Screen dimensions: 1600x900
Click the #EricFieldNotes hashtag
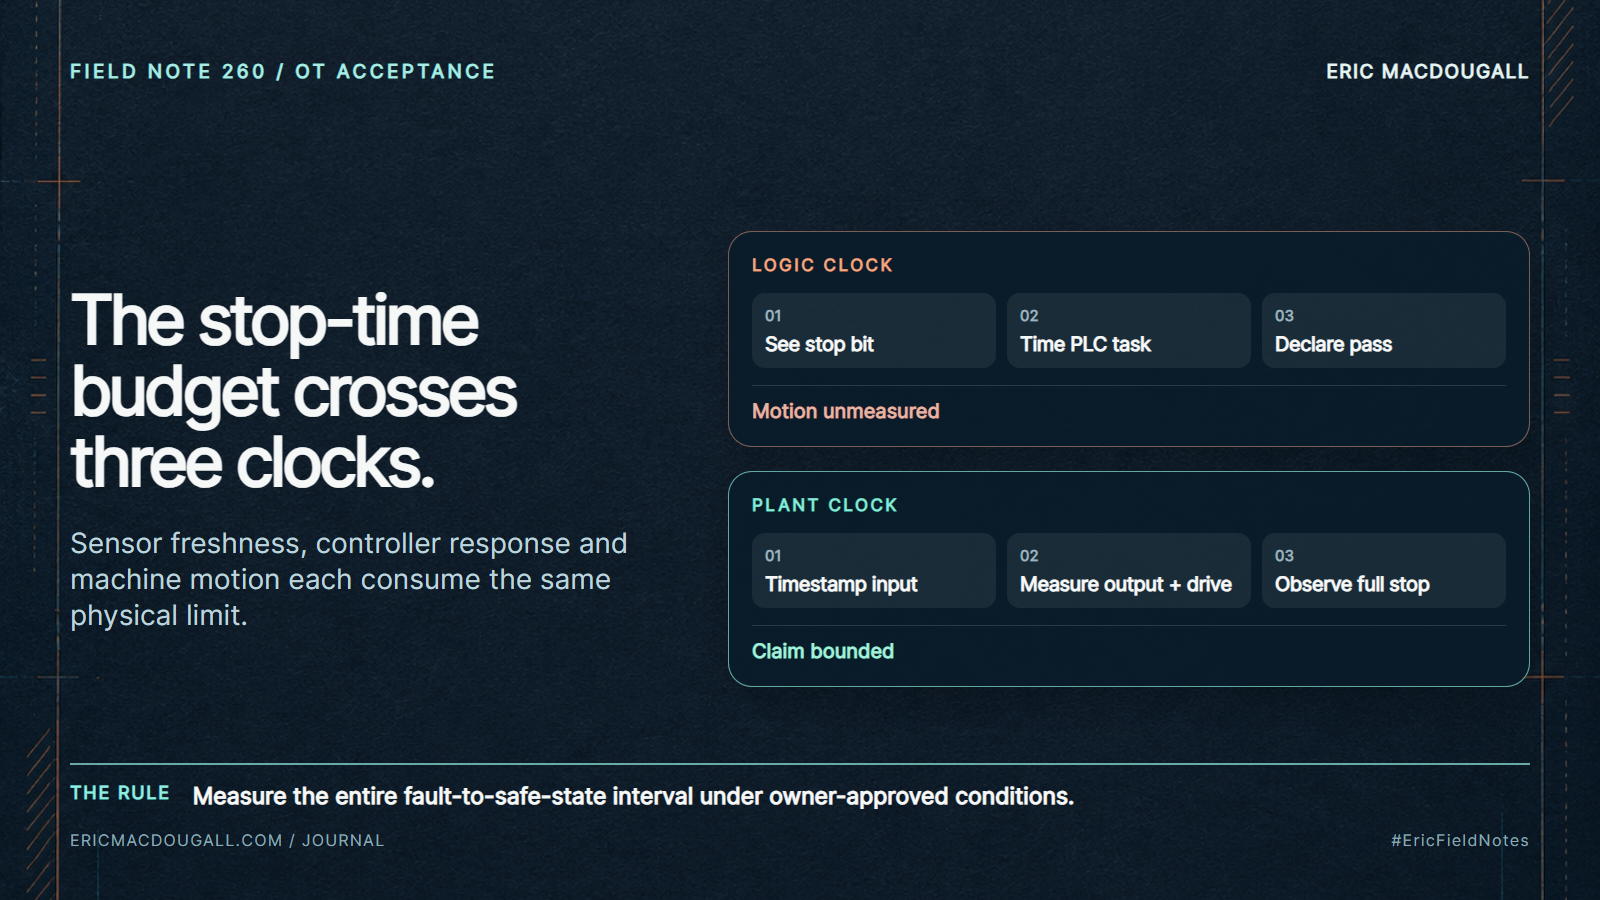point(1459,840)
